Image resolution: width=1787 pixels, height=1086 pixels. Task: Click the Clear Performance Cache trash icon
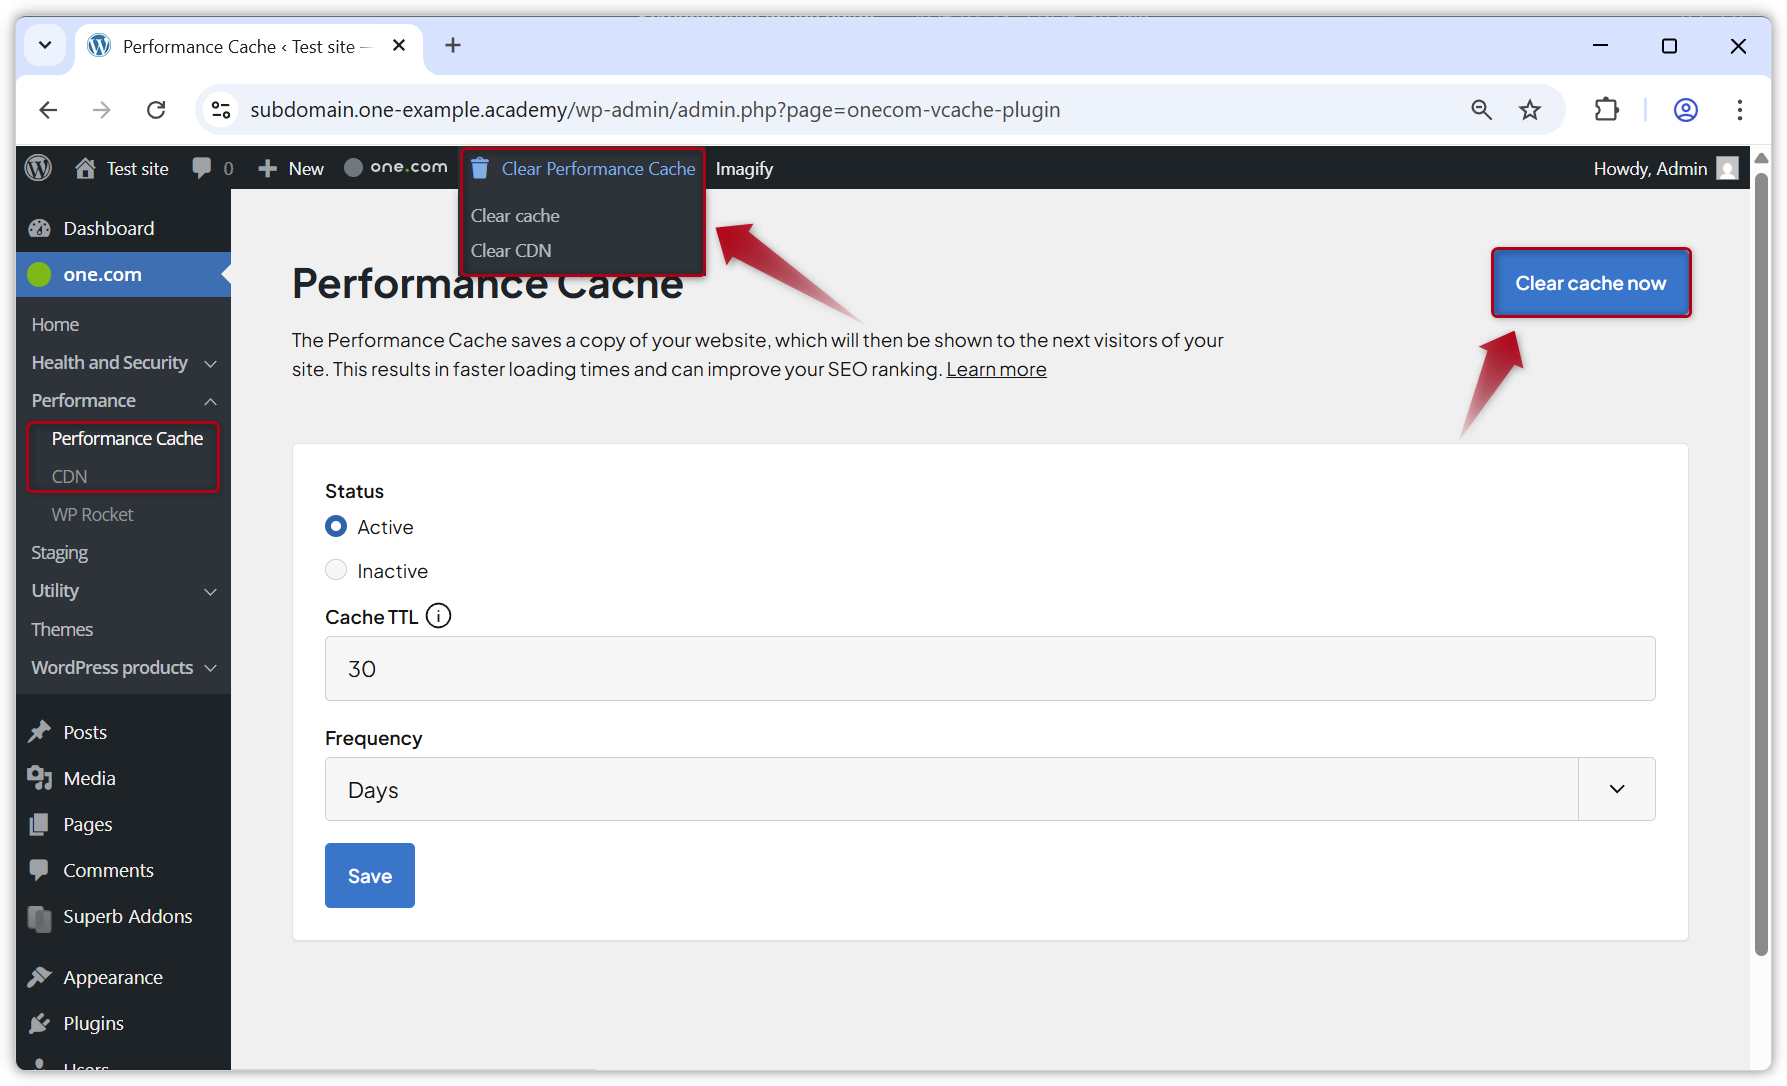point(481,168)
